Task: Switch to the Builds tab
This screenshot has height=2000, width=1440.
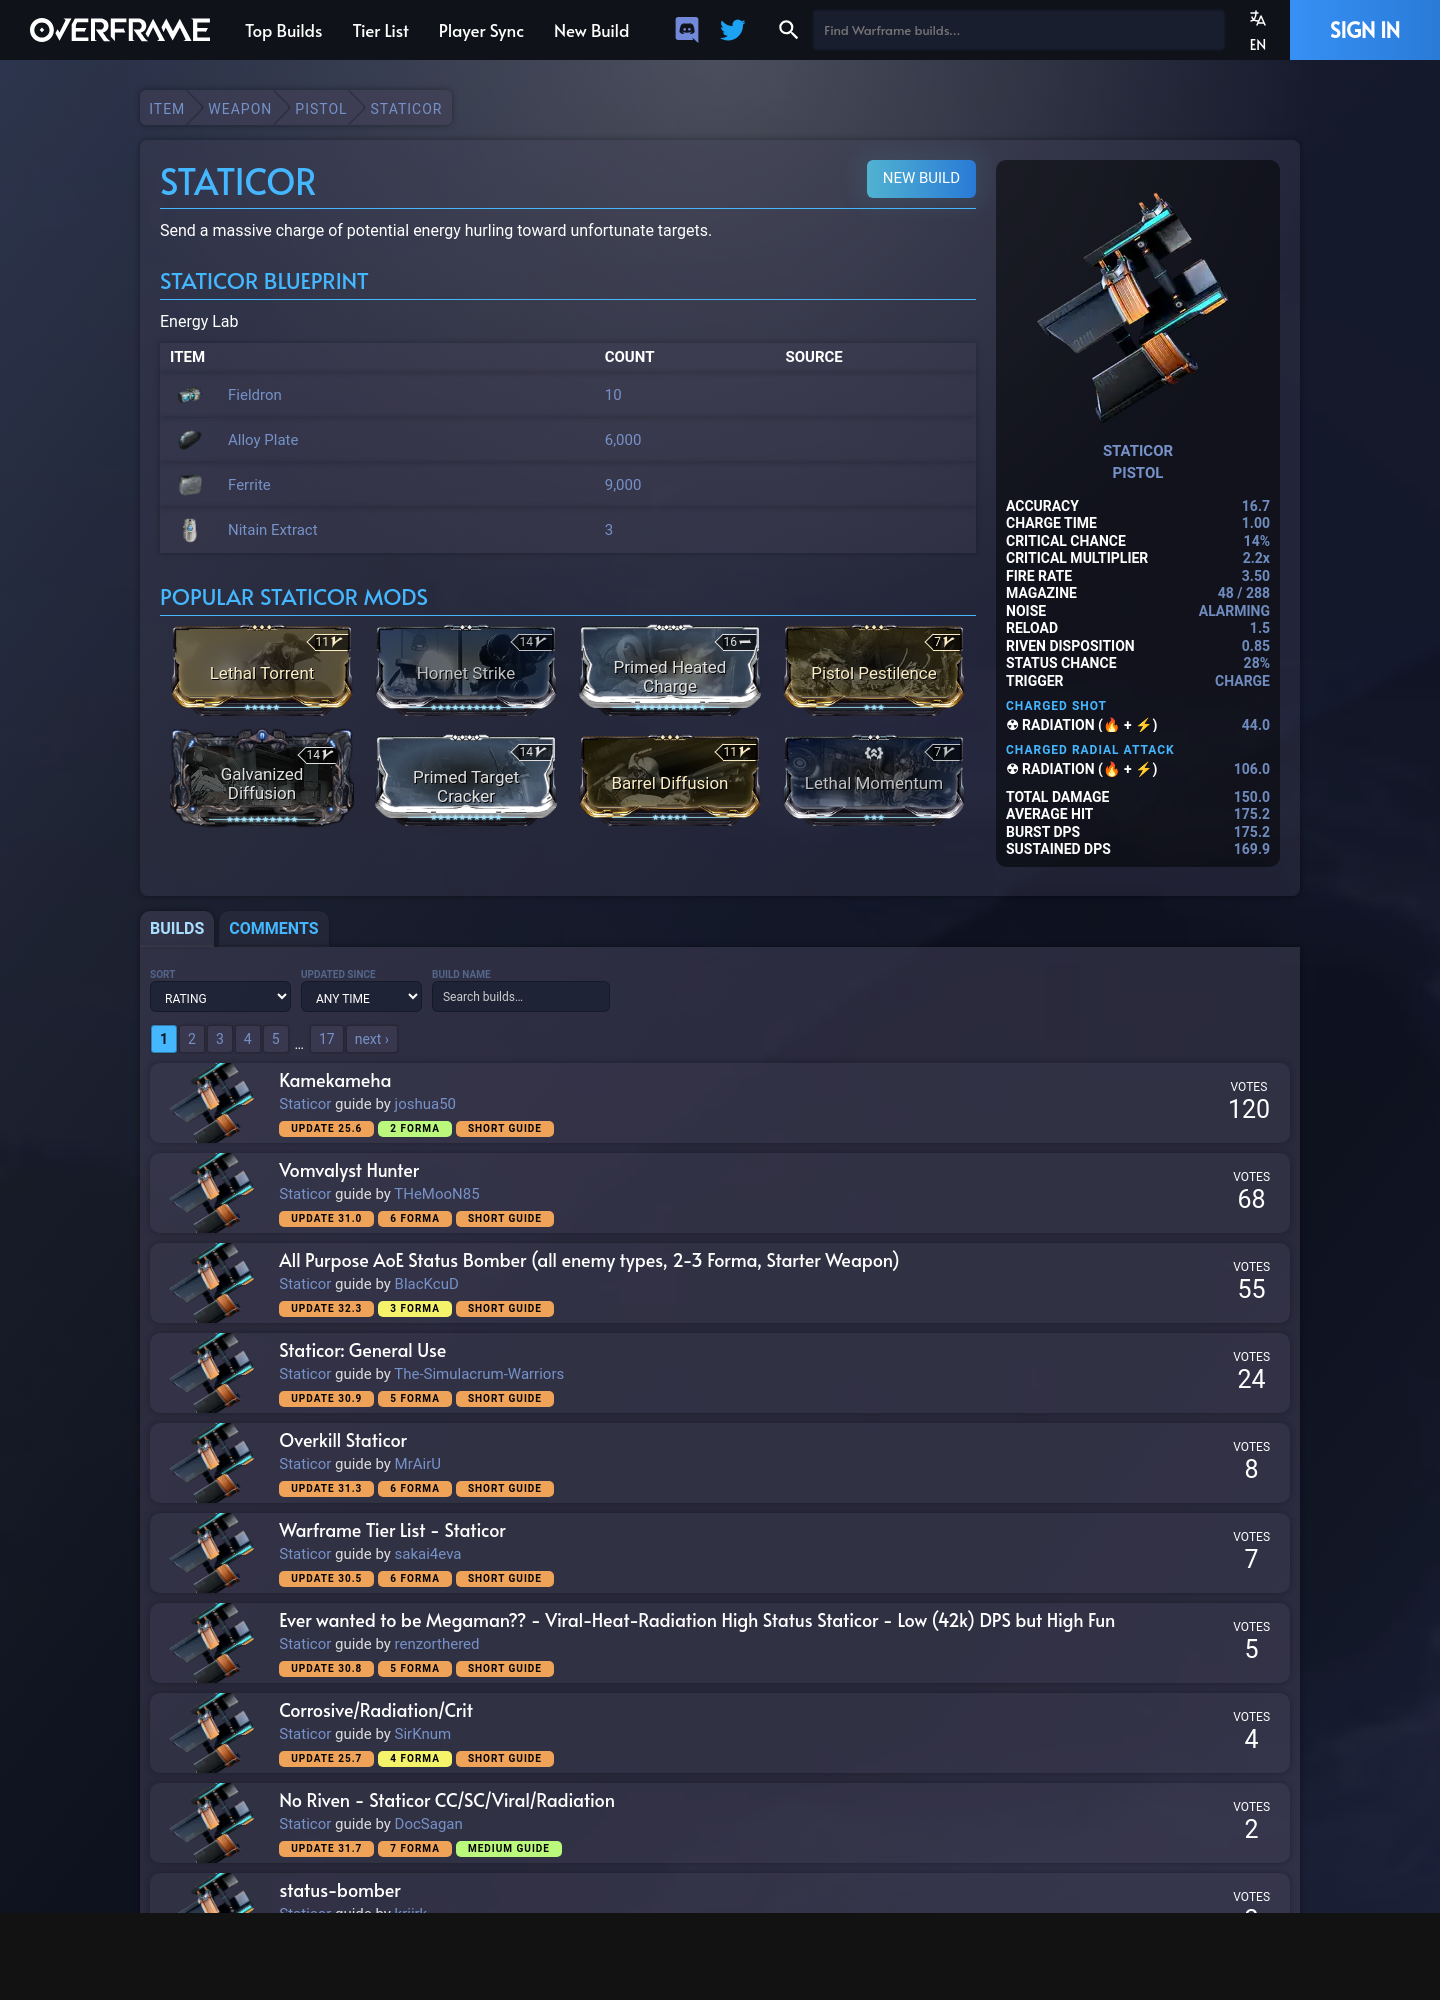Action: [177, 928]
